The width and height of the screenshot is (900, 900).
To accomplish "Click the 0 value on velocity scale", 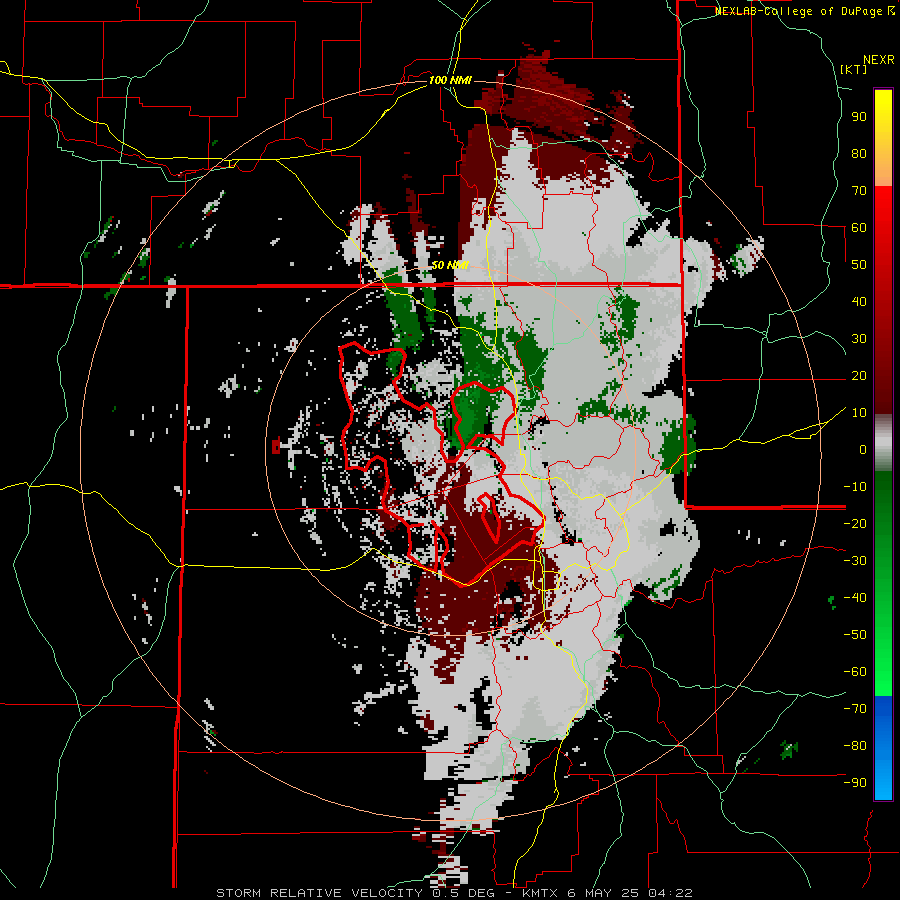I will tap(863, 449).
